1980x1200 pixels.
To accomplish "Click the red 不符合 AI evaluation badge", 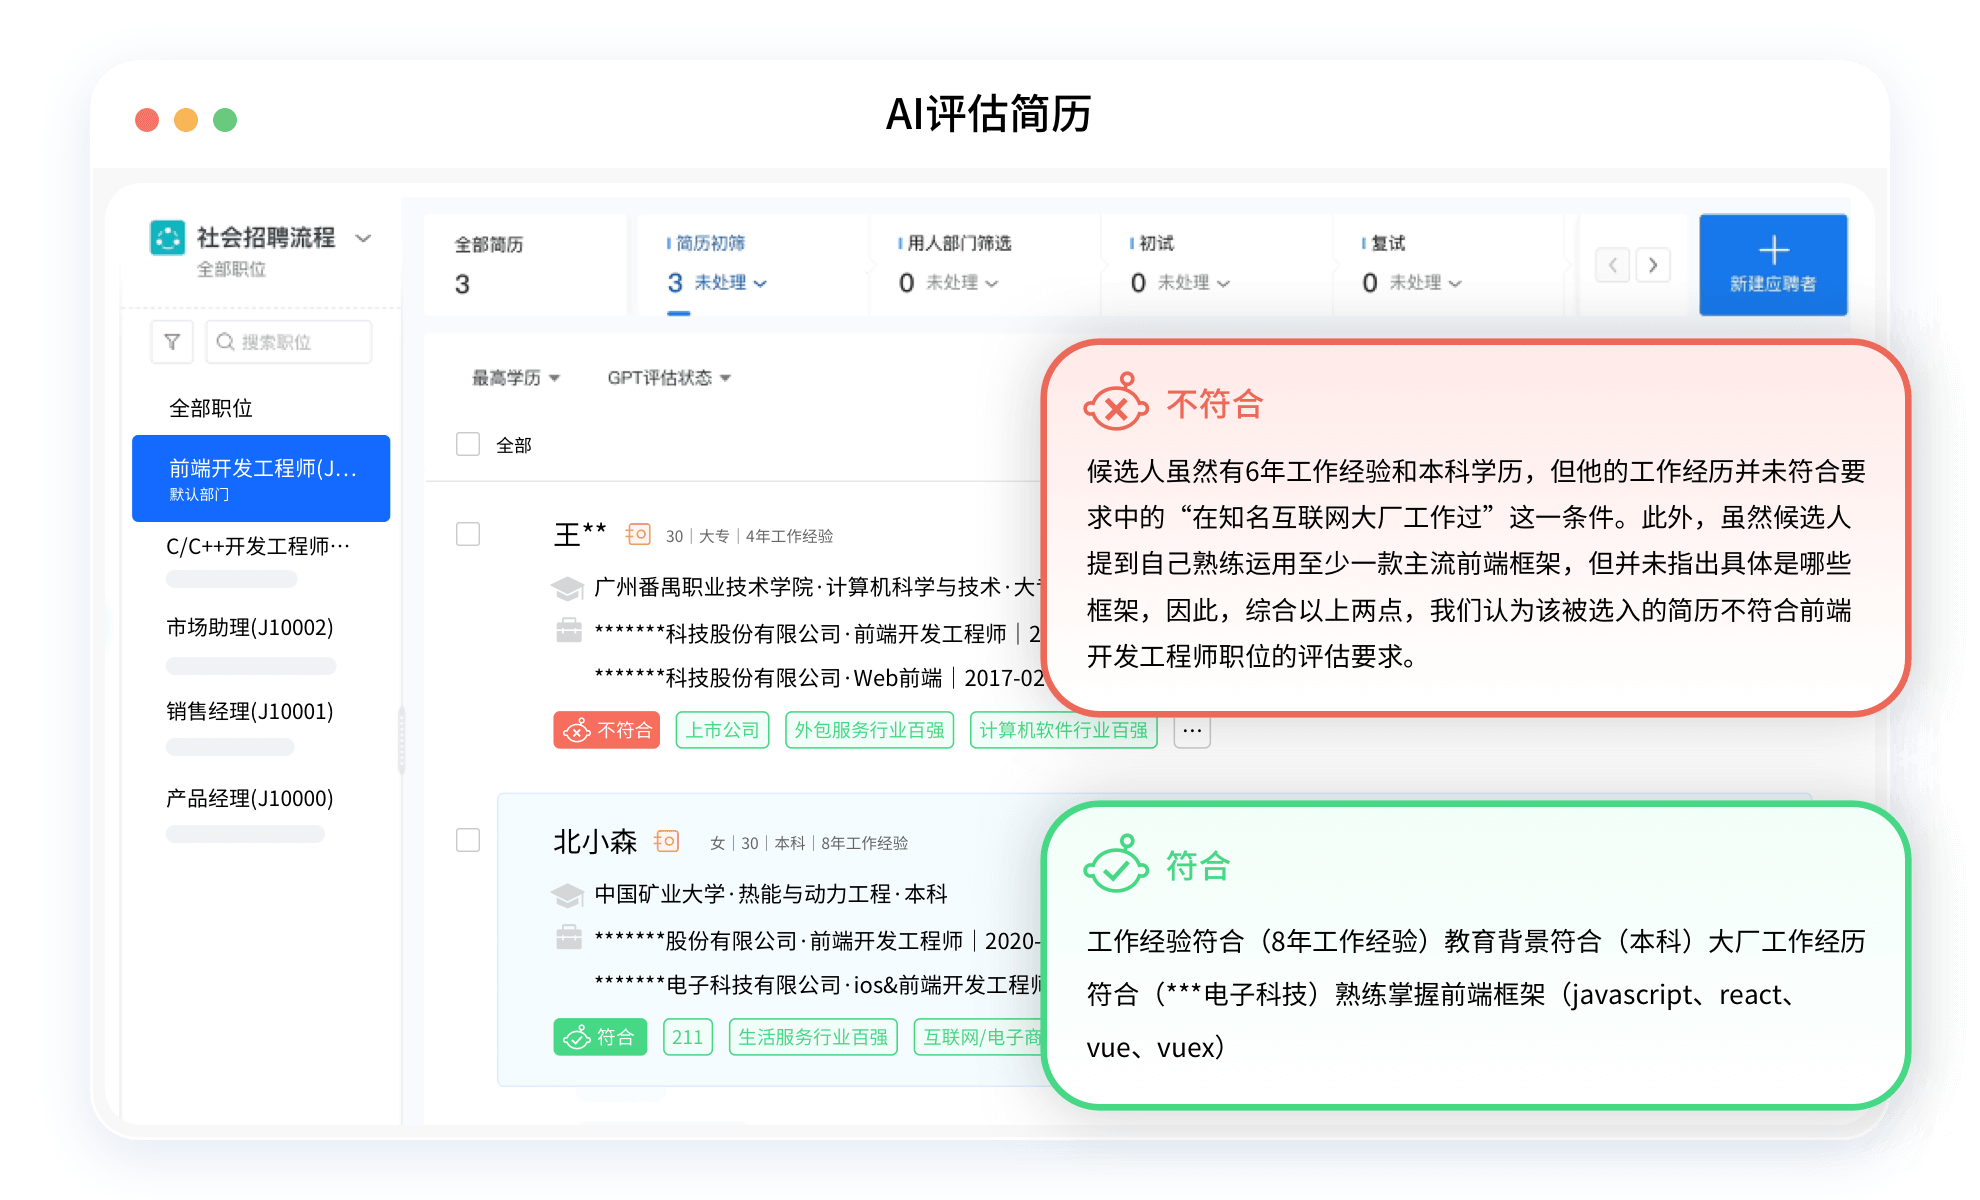I will 606,731.
